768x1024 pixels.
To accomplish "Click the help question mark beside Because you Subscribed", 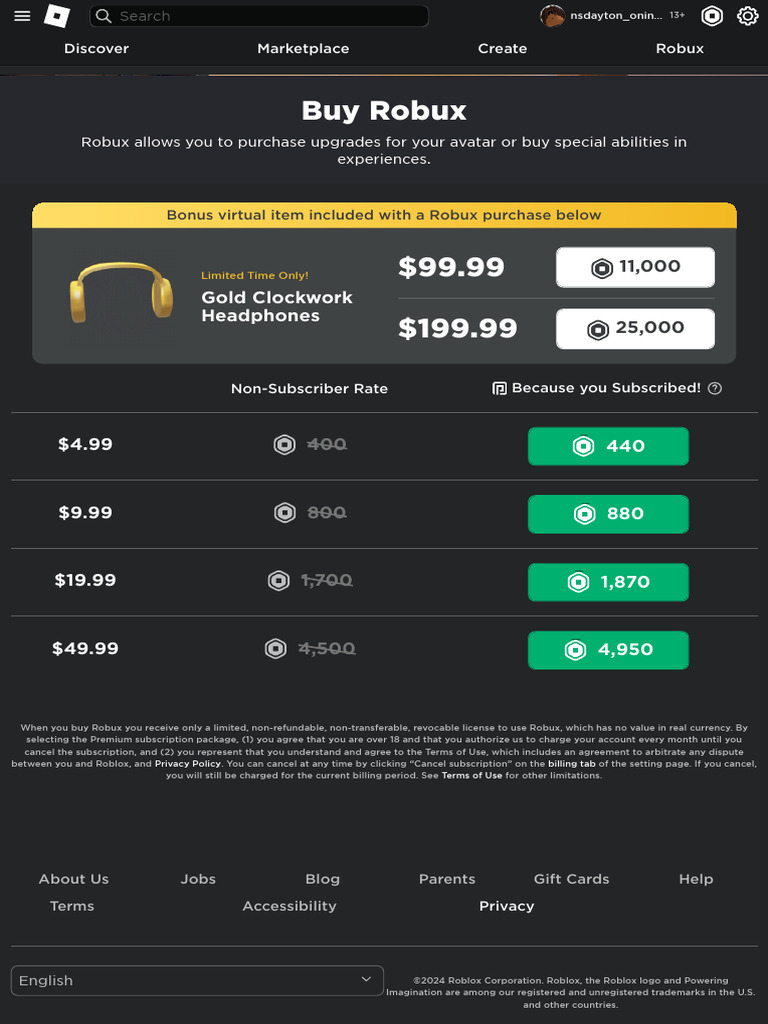I will coord(715,388).
